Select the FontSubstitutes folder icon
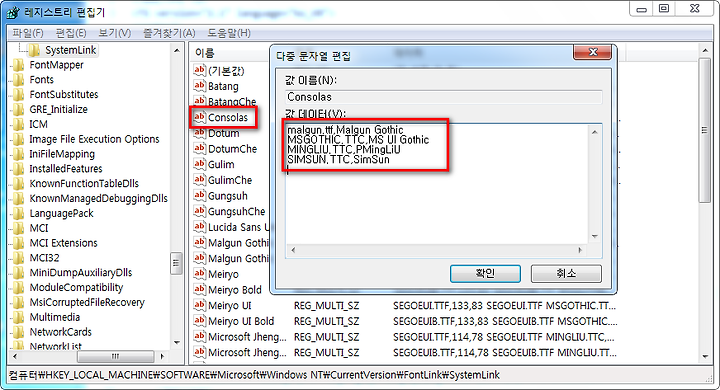 [x=19, y=95]
